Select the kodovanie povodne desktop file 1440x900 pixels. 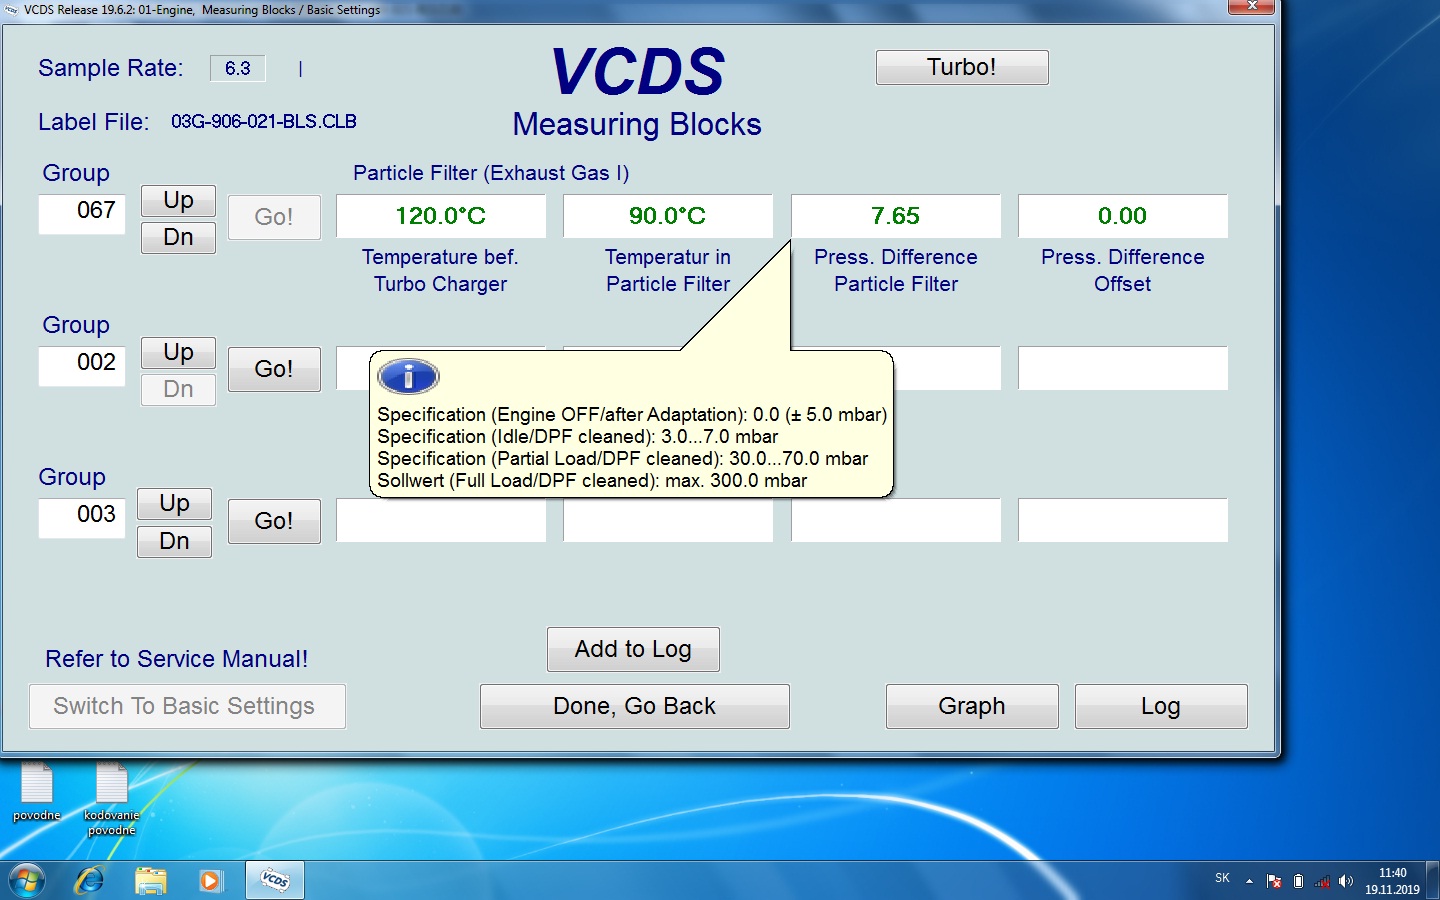(111, 799)
